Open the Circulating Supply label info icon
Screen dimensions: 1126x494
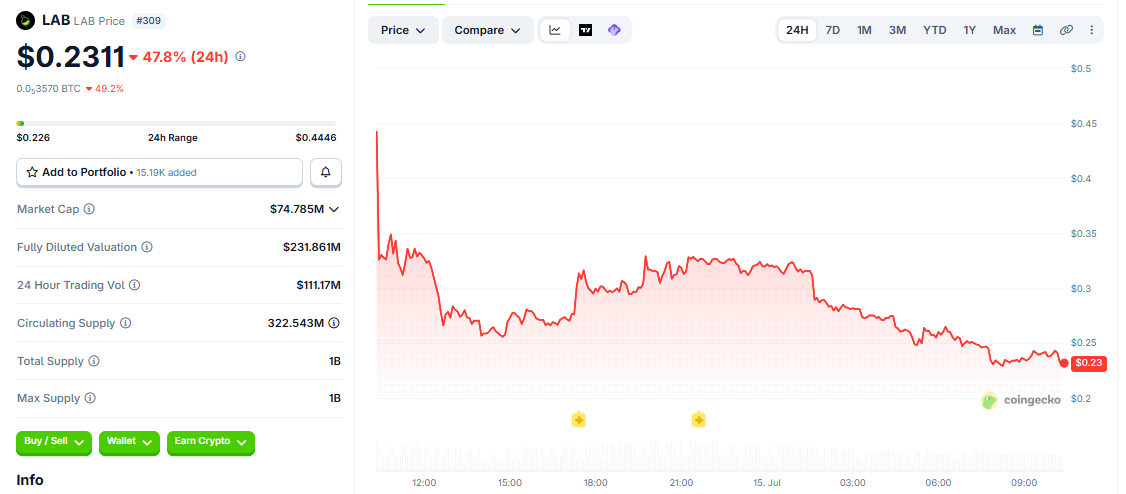(126, 323)
